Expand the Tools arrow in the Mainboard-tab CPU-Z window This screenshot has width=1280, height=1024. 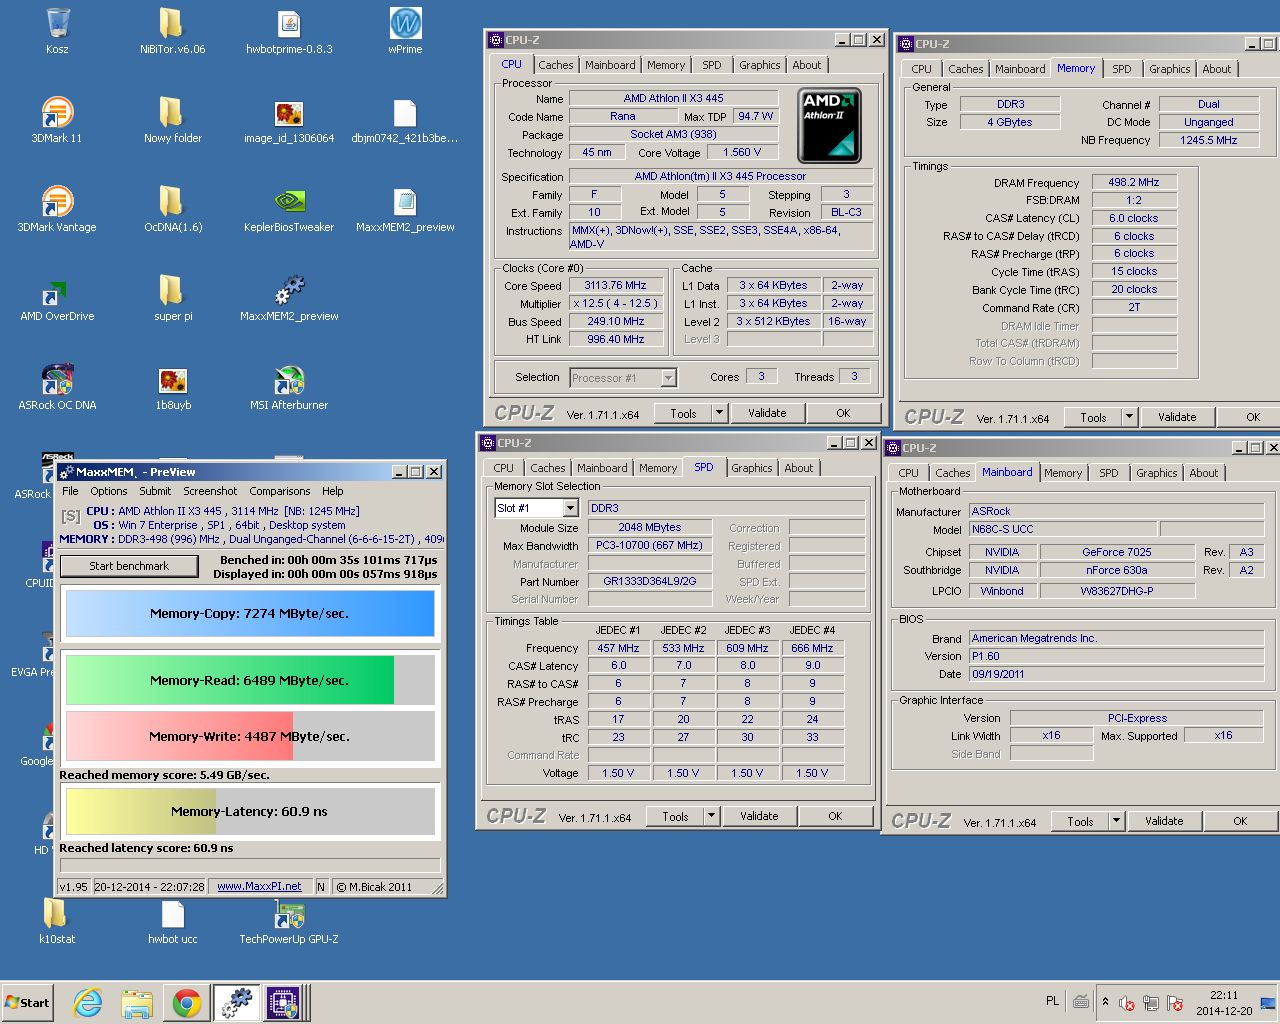click(x=1116, y=821)
